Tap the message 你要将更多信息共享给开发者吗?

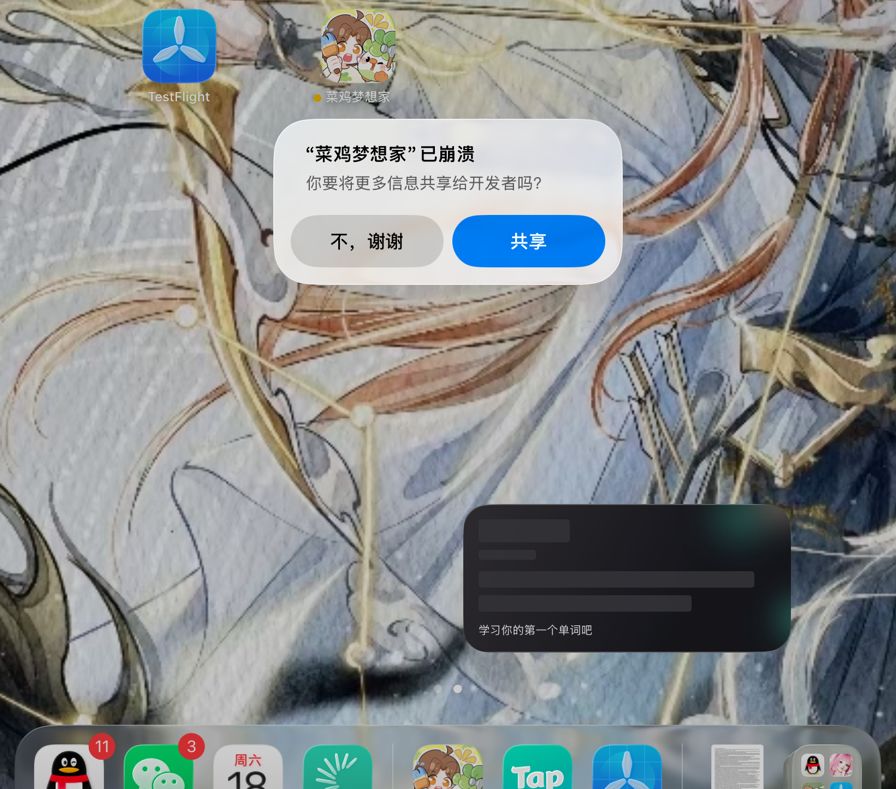click(x=423, y=183)
